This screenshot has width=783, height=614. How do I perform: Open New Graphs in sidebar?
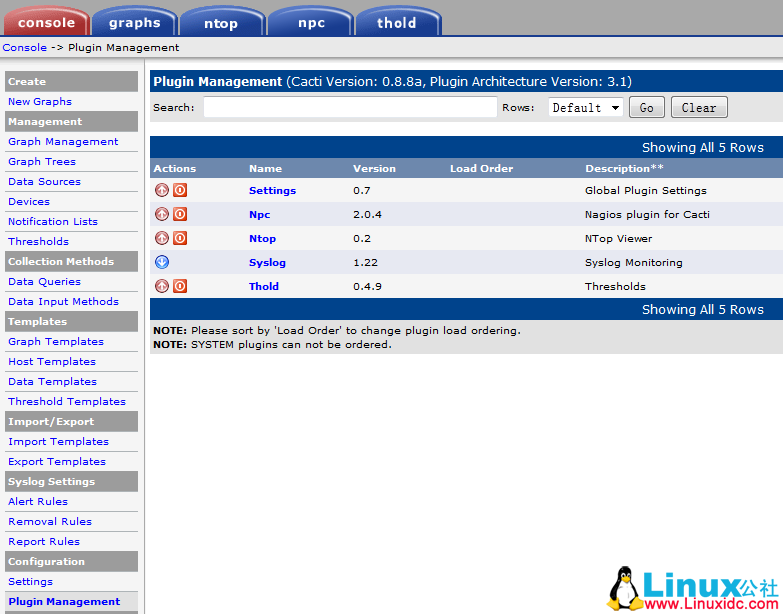40,101
